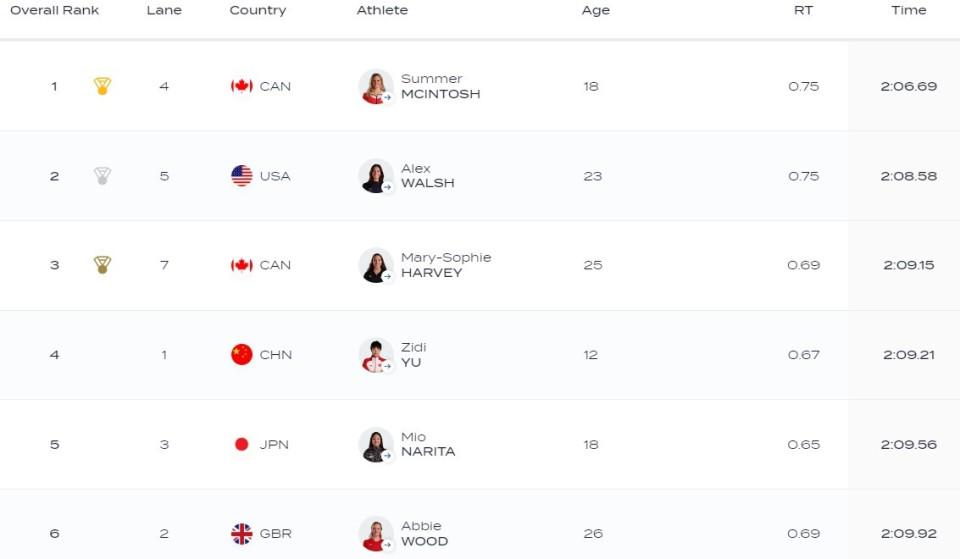Click the Age column header
This screenshot has height=559, width=960.
coord(596,10)
